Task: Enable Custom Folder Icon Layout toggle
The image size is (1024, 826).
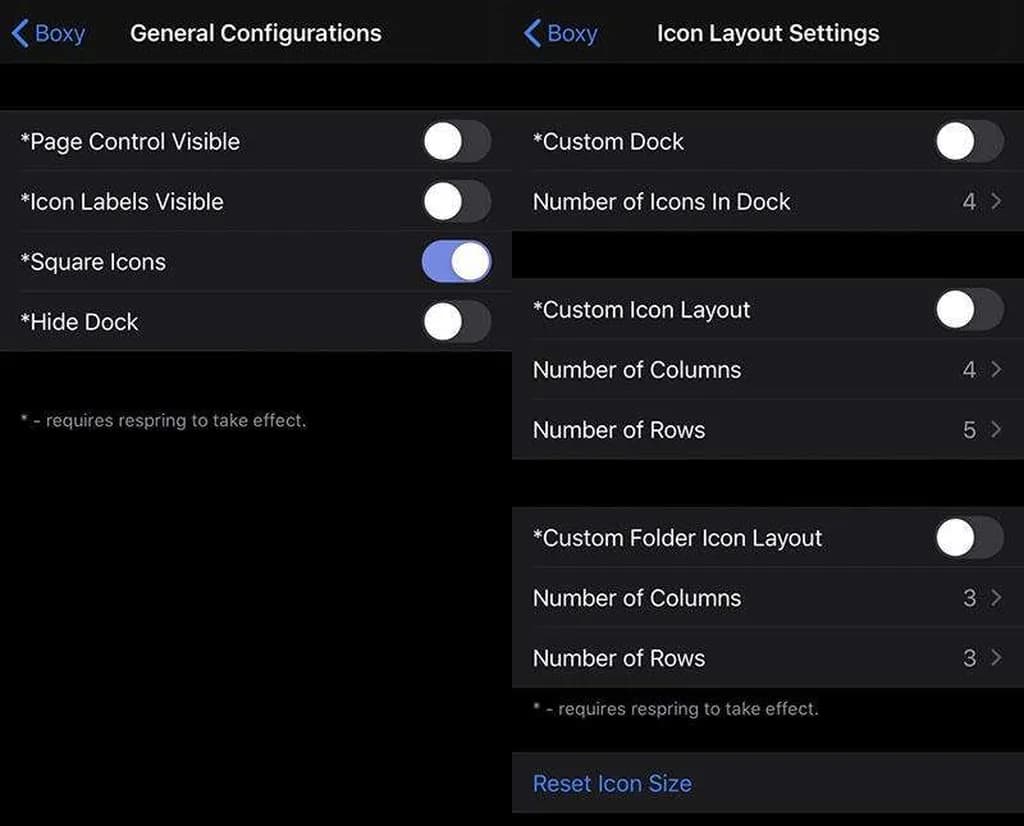Action: (x=968, y=538)
